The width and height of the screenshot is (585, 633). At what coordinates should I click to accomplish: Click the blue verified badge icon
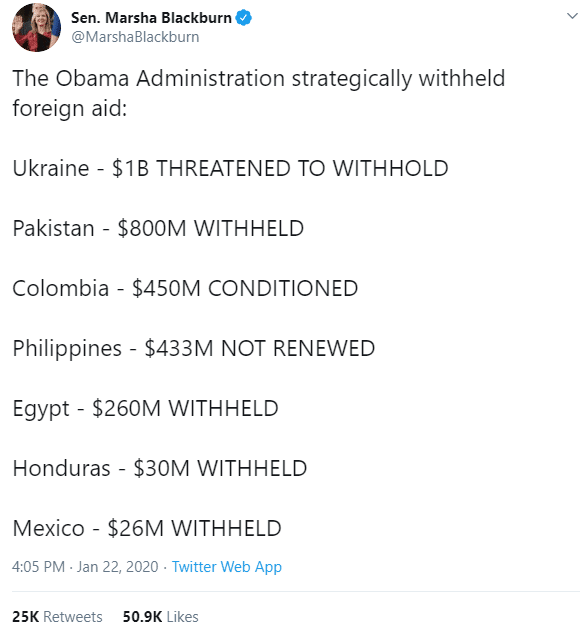[243, 18]
